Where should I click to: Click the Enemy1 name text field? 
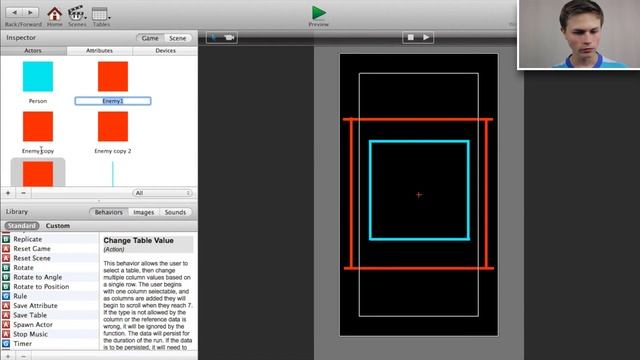tap(113, 101)
